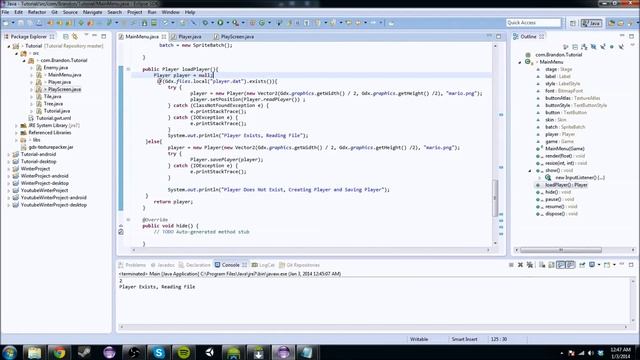Run the application with green play button
This screenshot has height=360, width=640.
[x=220, y=23]
